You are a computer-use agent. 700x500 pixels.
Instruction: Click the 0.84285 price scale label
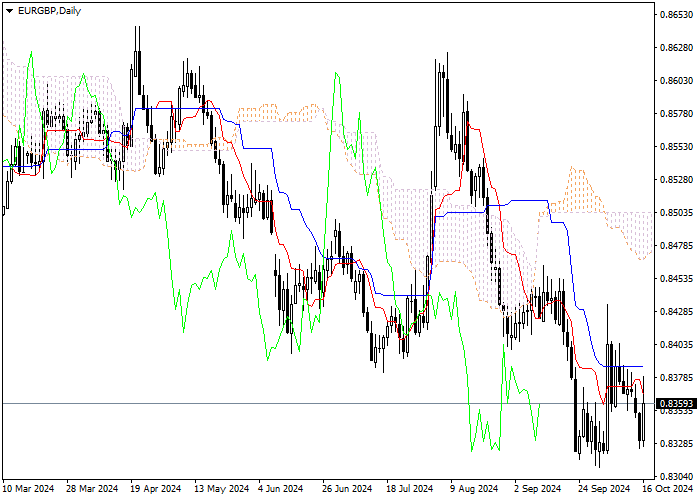point(677,312)
